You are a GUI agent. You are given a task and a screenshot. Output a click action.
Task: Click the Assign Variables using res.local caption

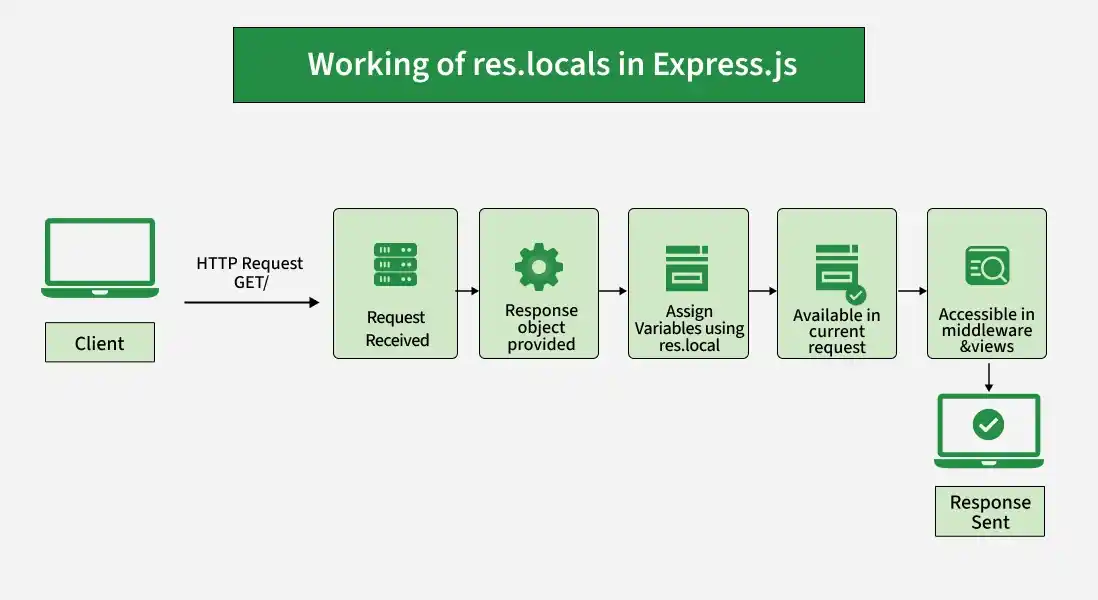point(689,328)
